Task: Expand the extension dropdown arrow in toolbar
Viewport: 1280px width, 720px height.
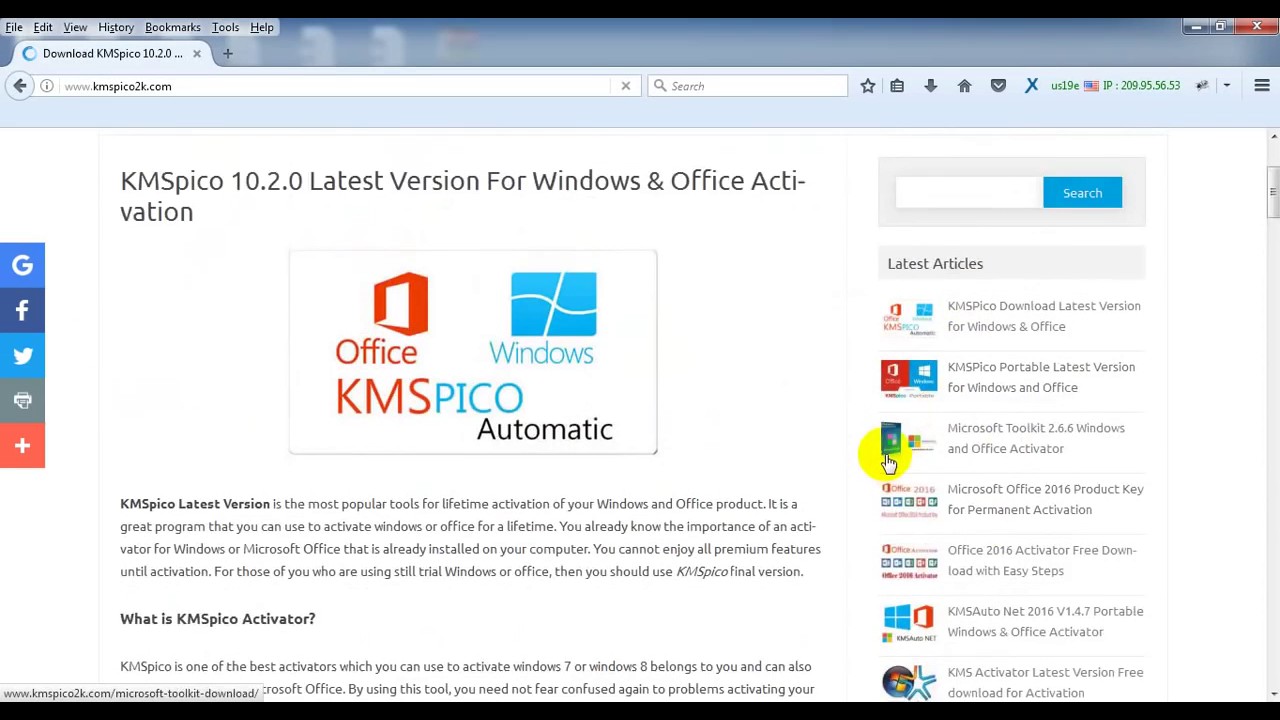Action: pyautogui.click(x=1227, y=86)
